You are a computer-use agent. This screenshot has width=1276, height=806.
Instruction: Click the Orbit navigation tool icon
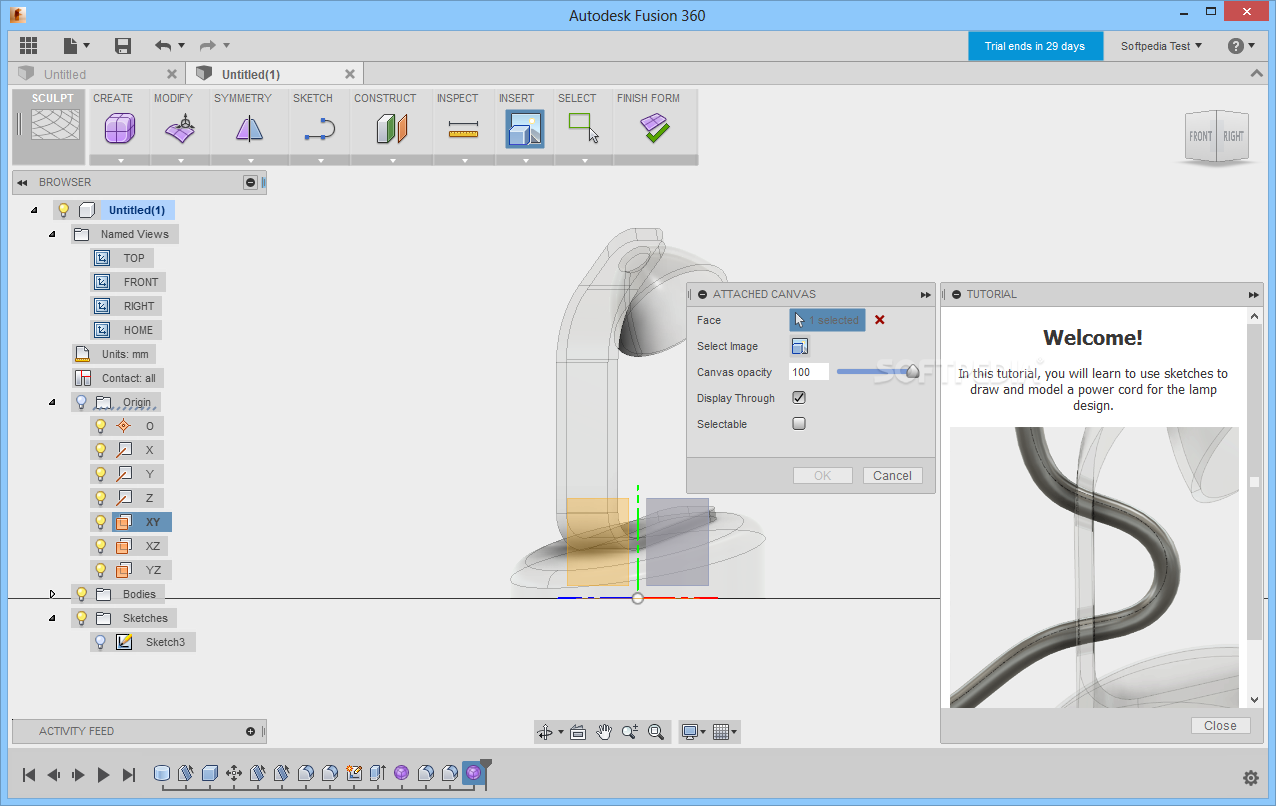tap(545, 732)
